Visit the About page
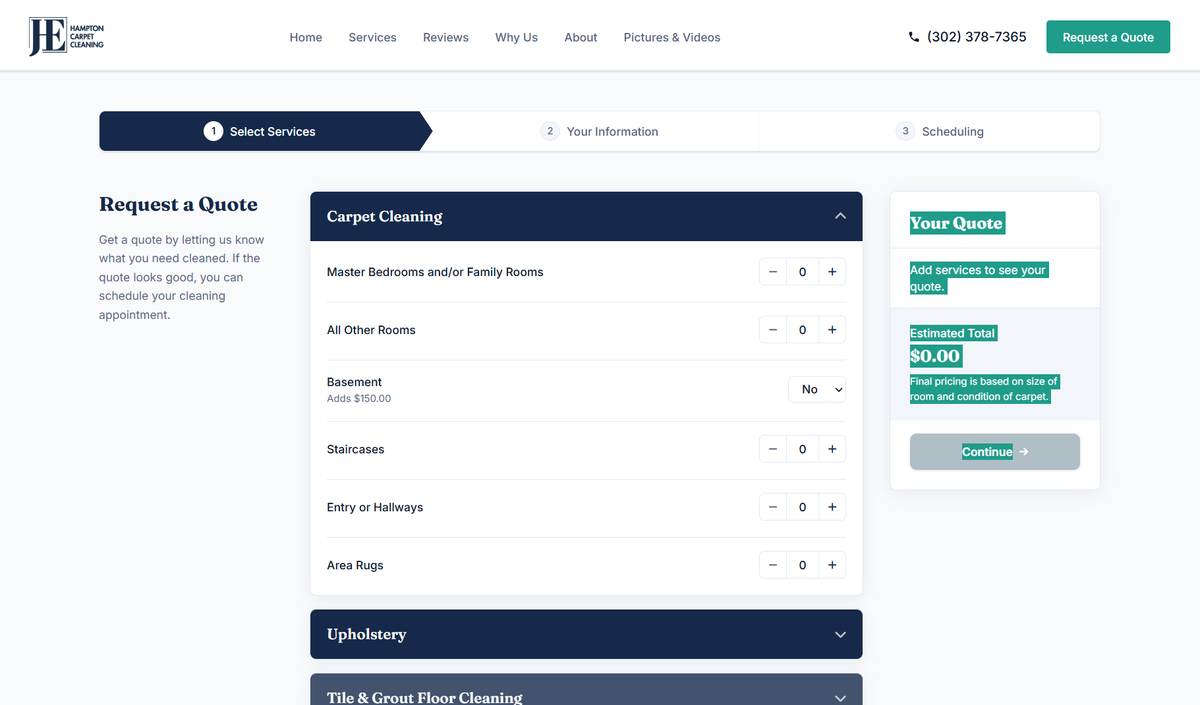This screenshot has height=705, width=1200. click(x=581, y=37)
